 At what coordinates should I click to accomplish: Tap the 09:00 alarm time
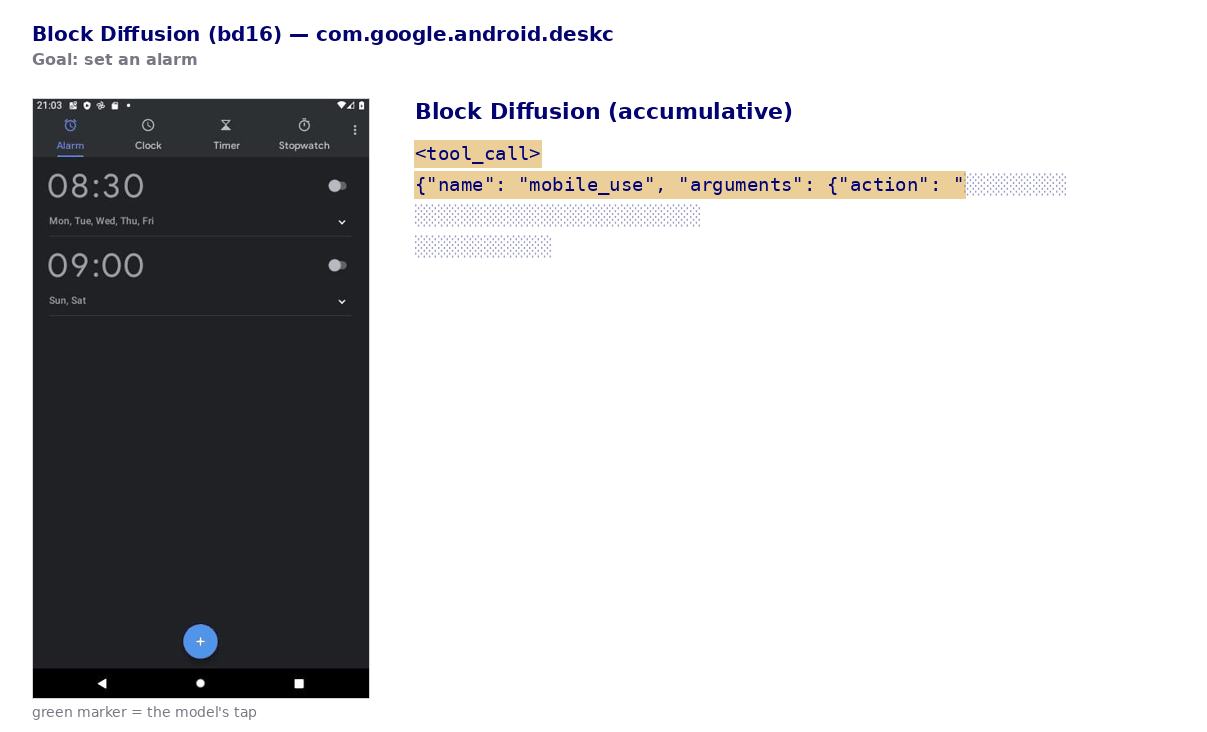click(96, 265)
